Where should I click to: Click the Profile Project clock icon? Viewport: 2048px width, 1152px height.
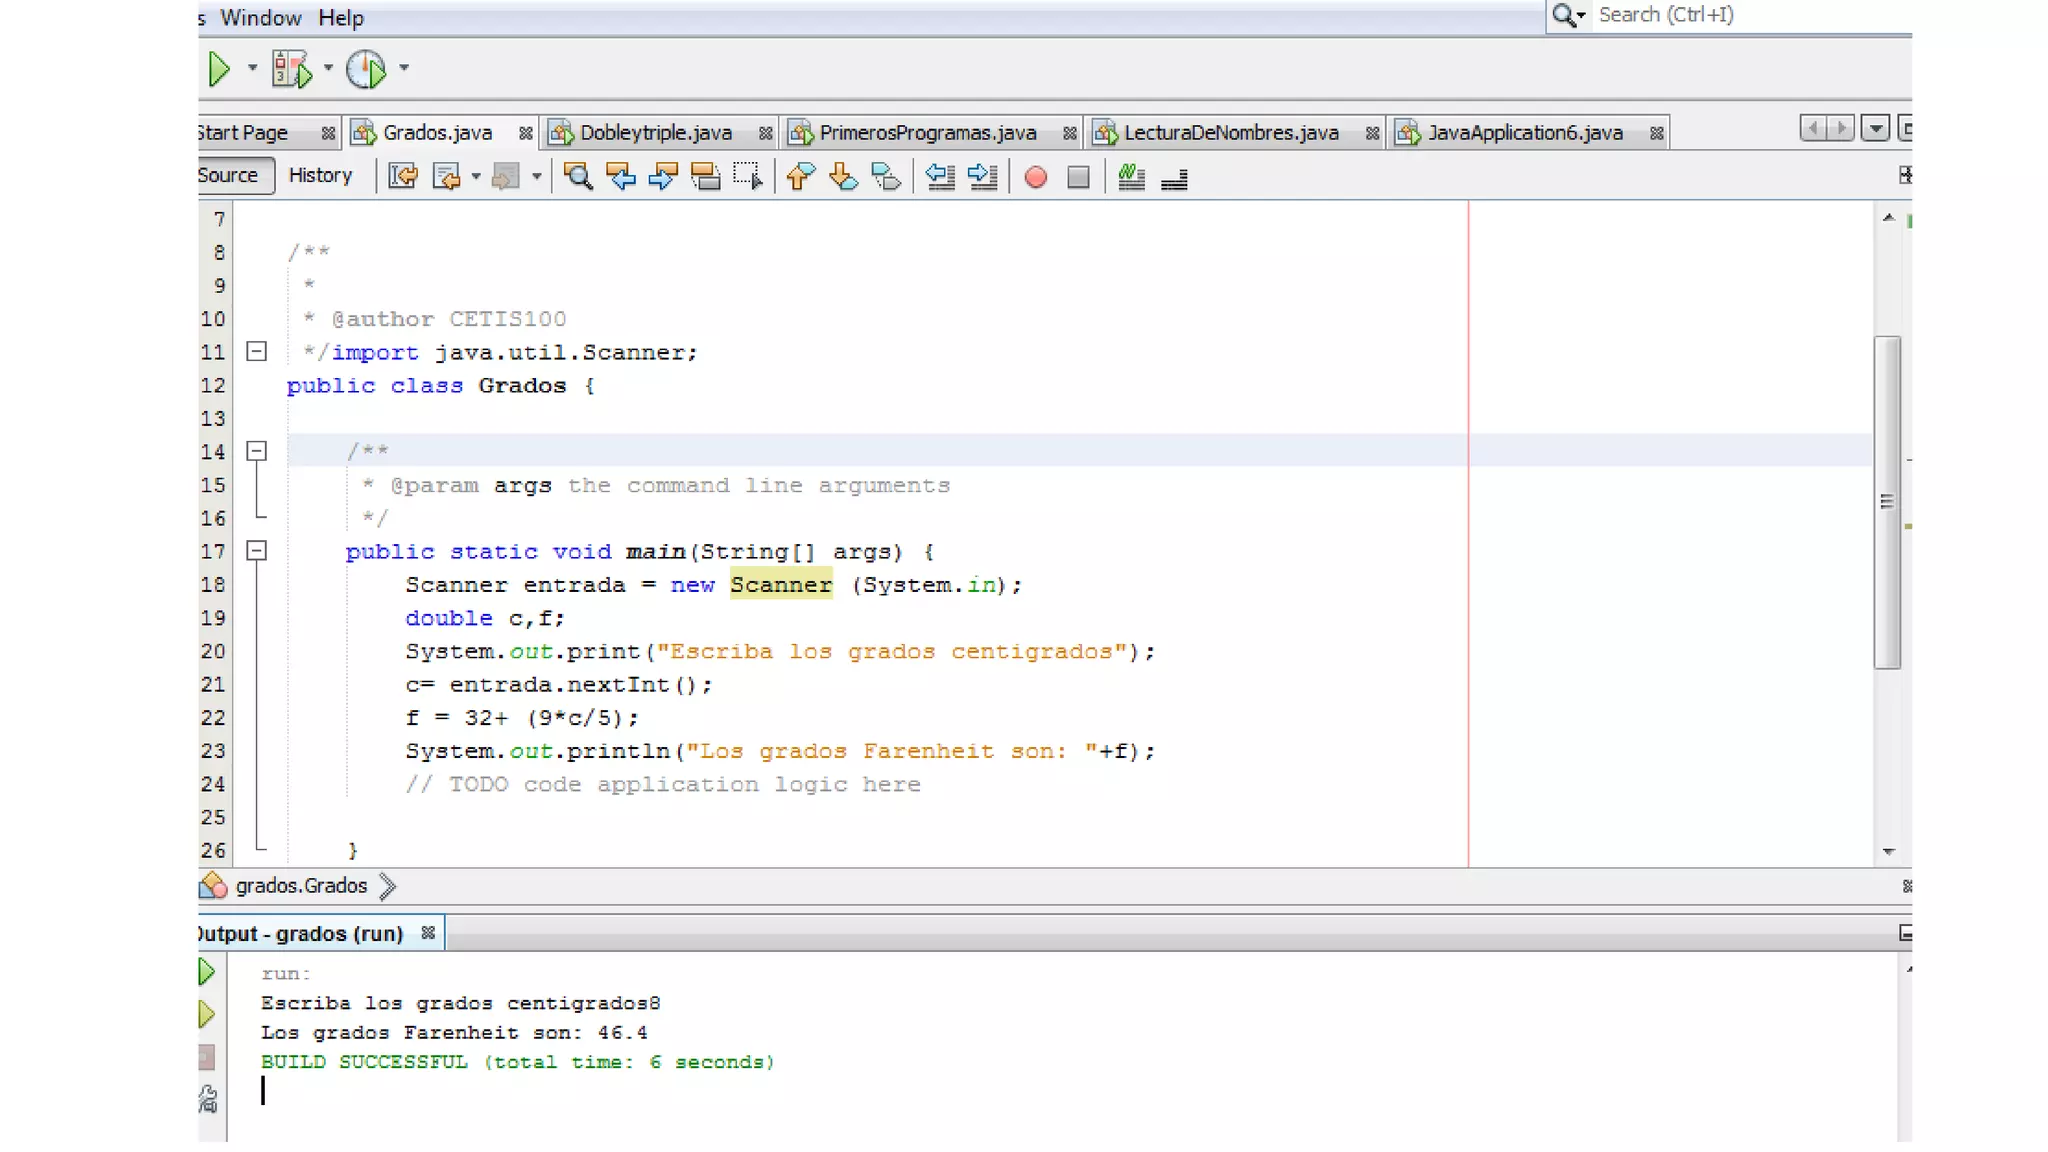point(366,69)
